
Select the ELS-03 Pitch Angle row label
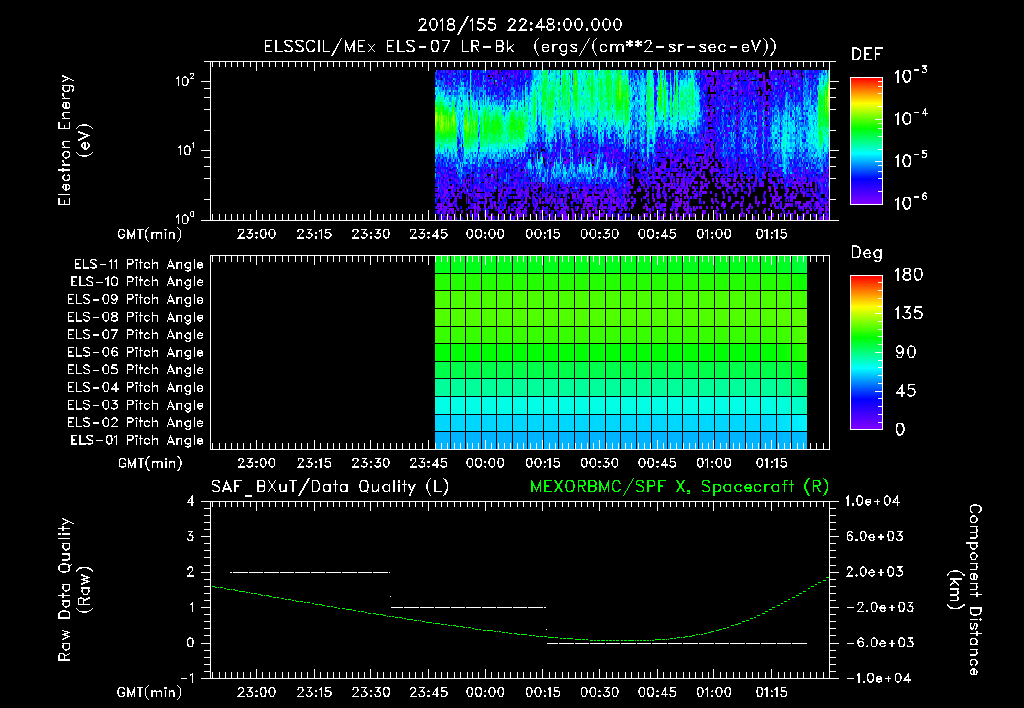click(x=136, y=406)
